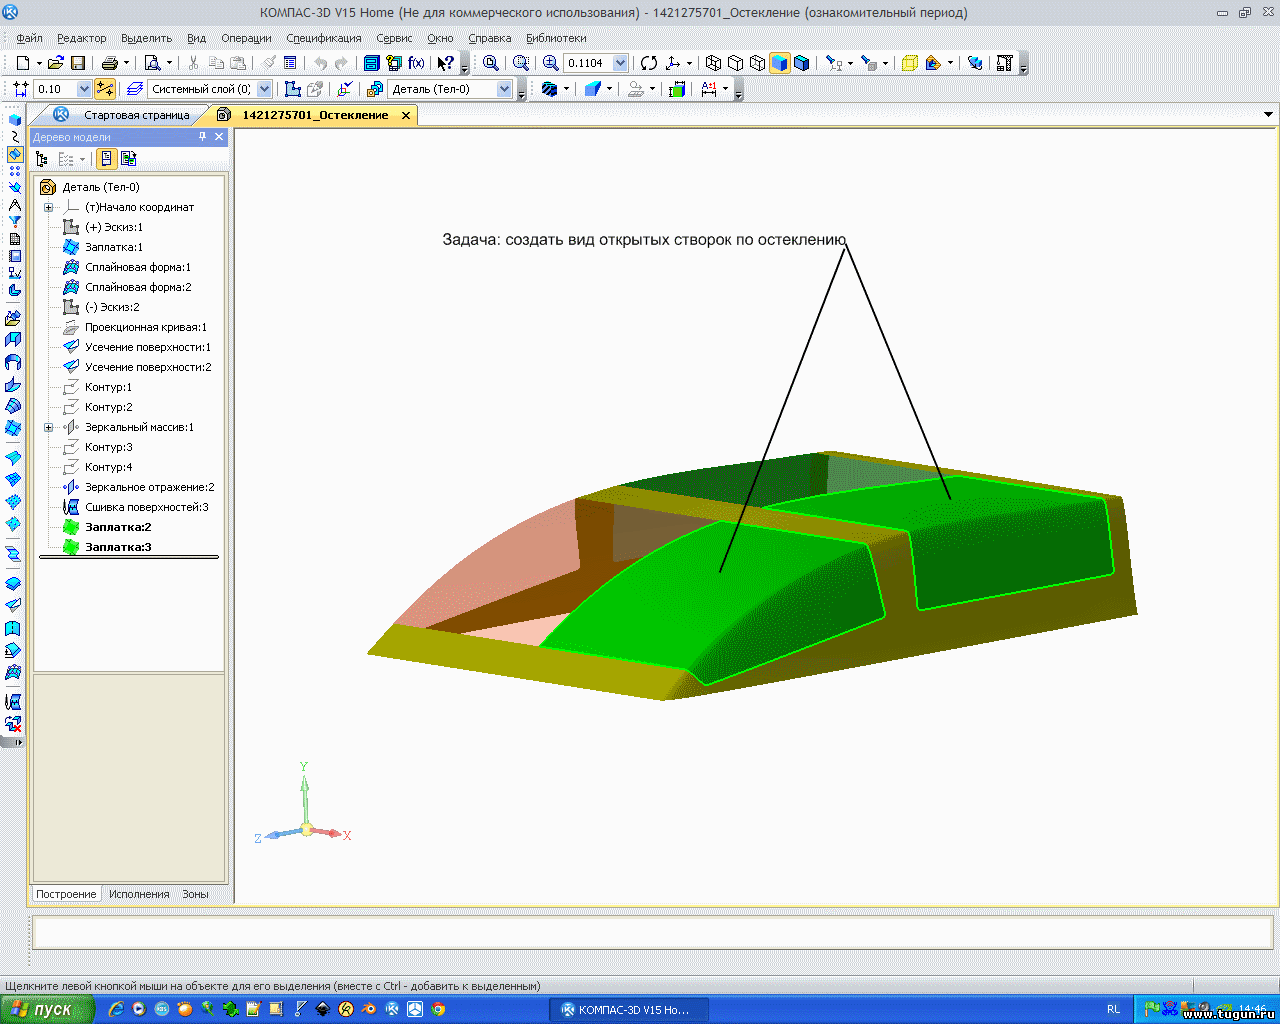1280x1024 pixels.
Task: Click the Windows пуск start button
Action: pos(47,1009)
